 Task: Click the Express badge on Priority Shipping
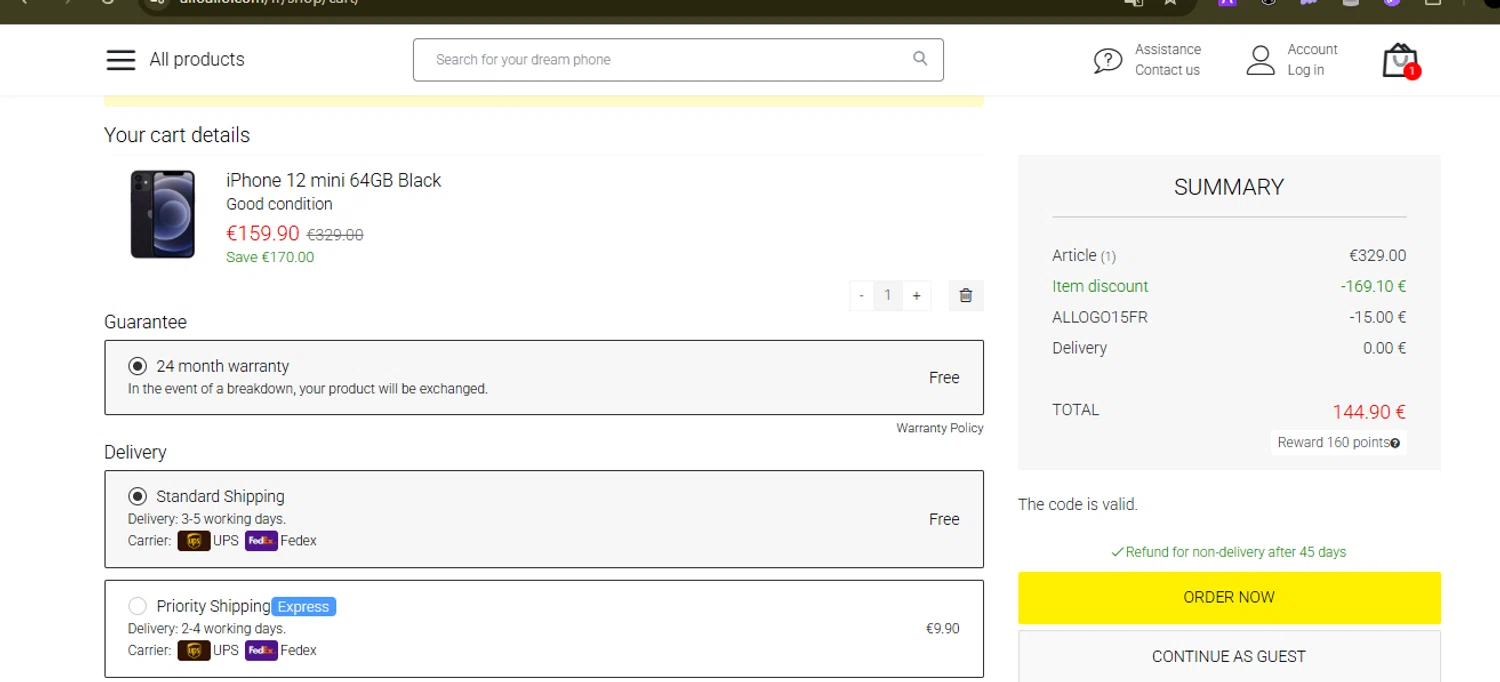click(304, 606)
